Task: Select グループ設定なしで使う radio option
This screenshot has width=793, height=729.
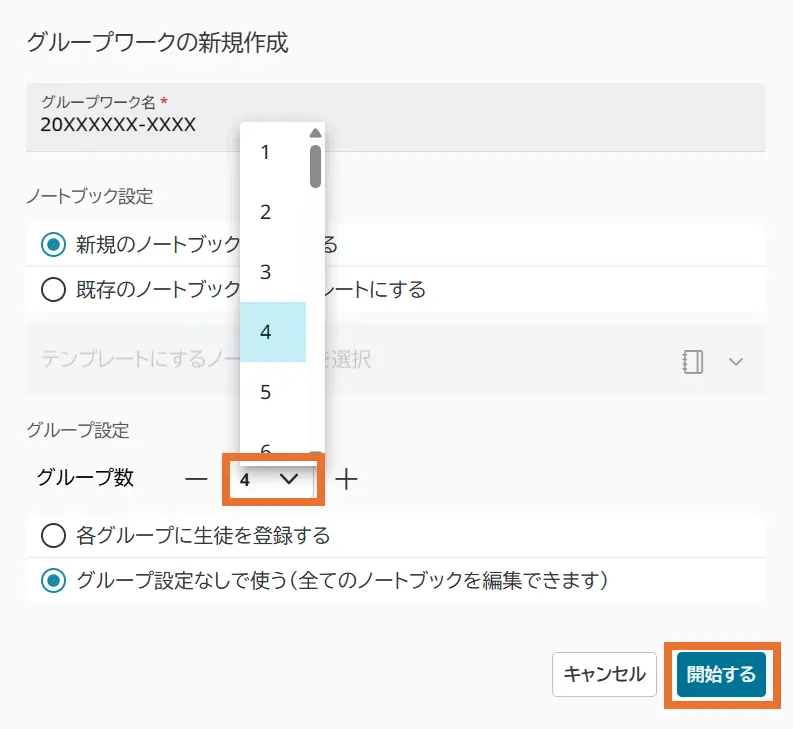Action: (x=53, y=580)
